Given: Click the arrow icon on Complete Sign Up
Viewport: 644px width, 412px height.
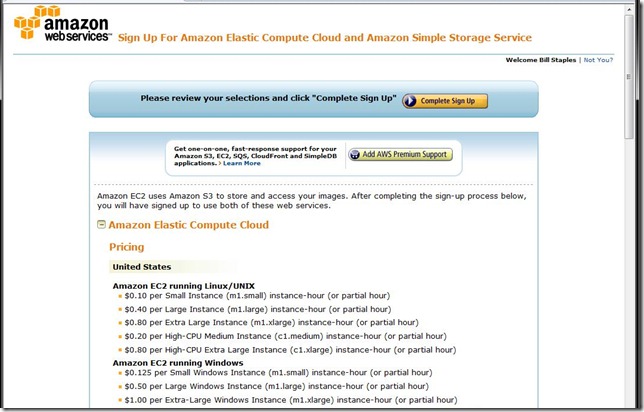Looking at the screenshot, I should point(409,101).
